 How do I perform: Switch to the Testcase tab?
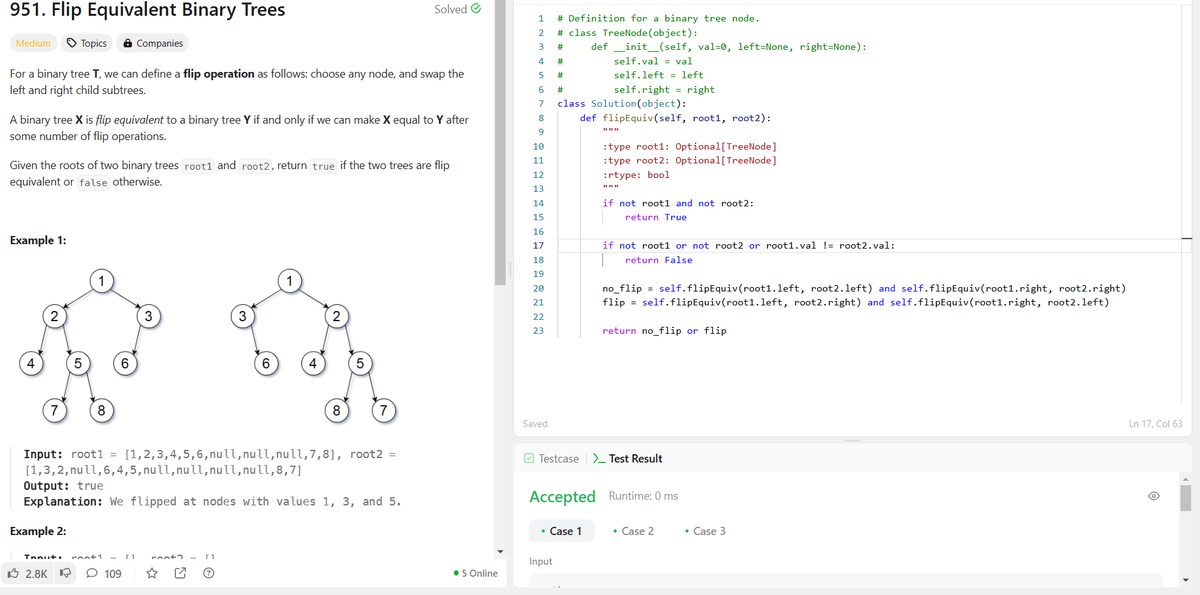click(x=551, y=458)
